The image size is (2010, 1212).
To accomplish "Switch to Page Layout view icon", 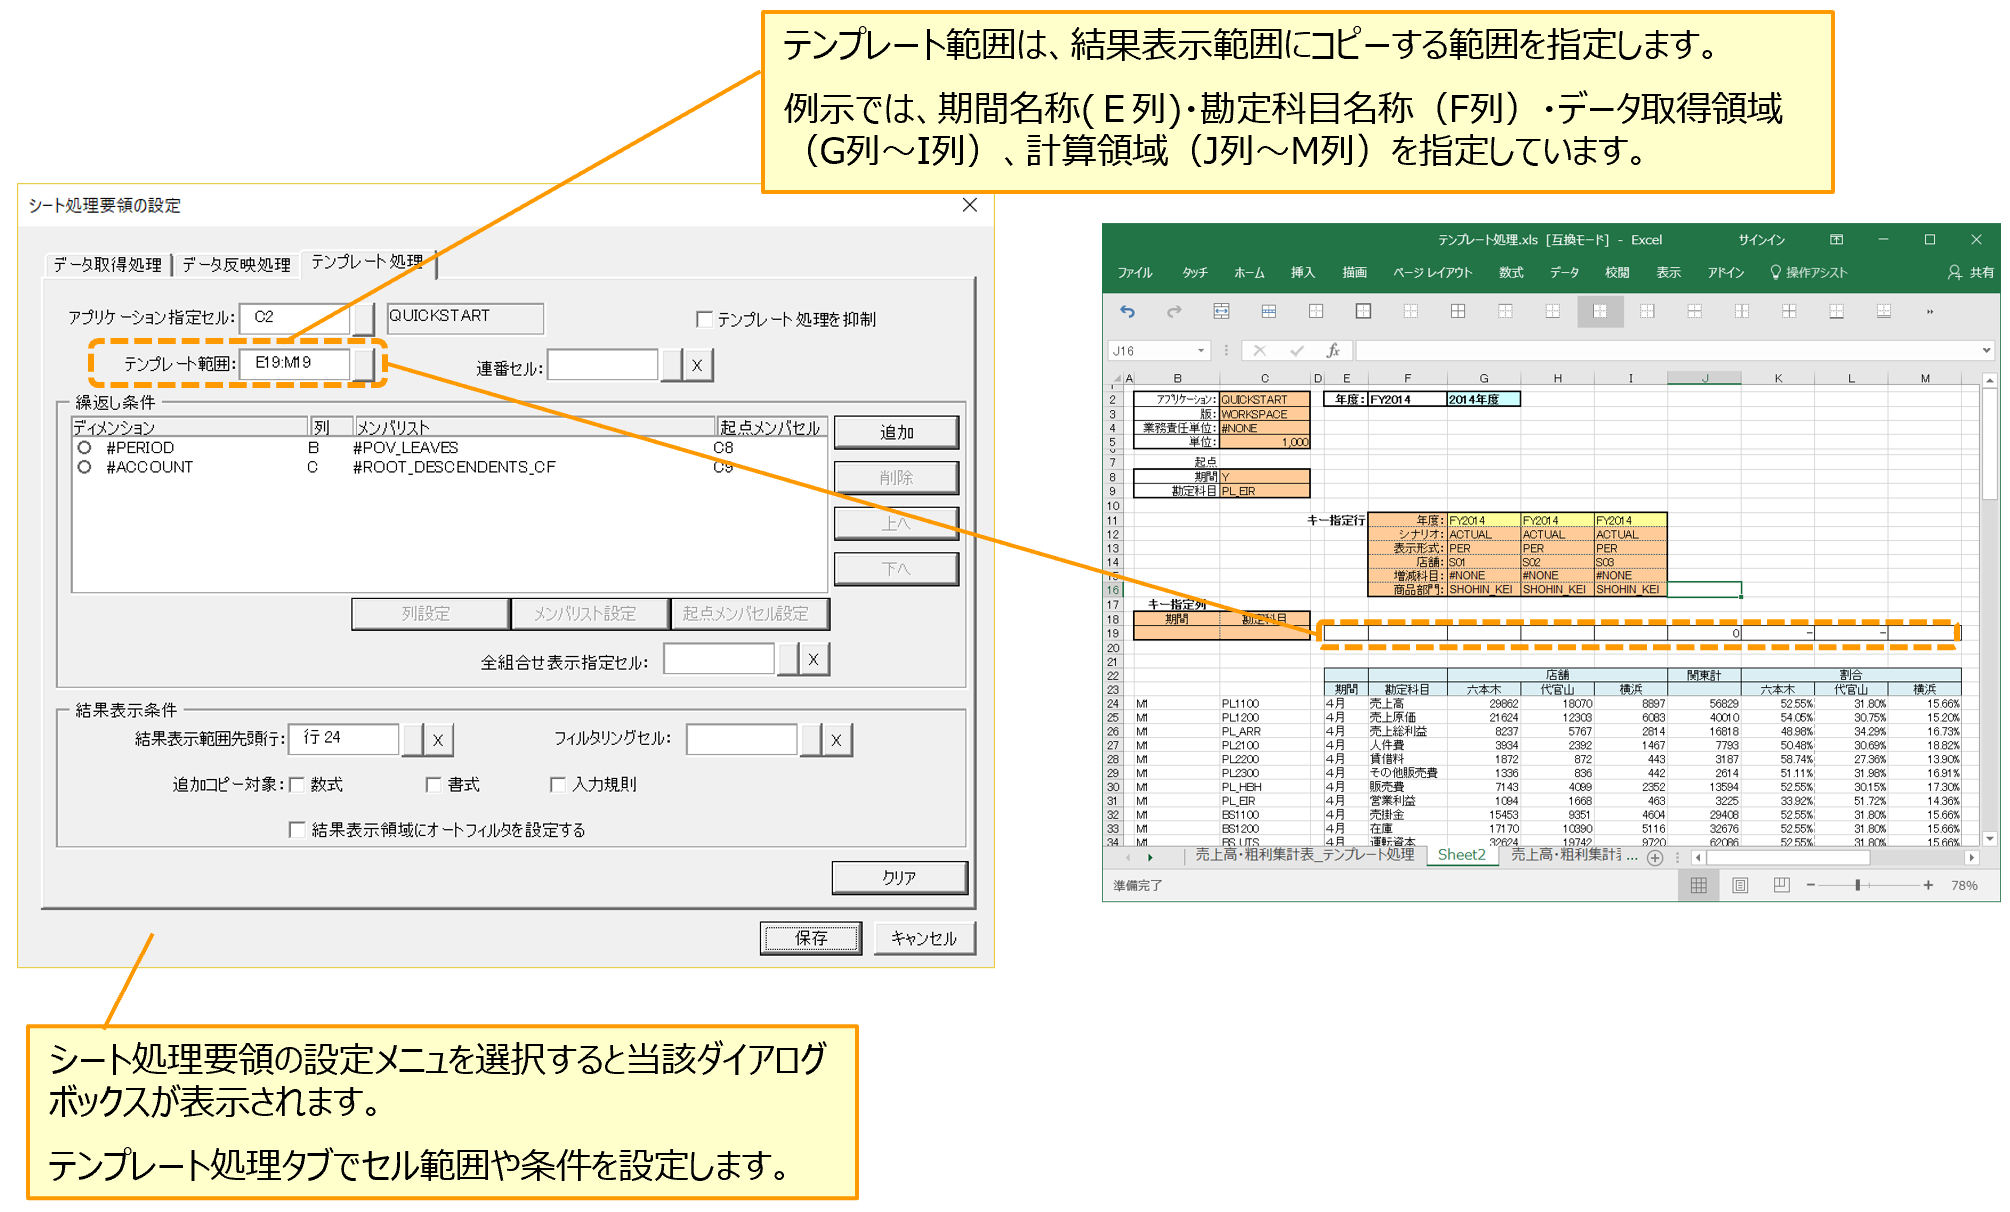I will pos(1740,886).
